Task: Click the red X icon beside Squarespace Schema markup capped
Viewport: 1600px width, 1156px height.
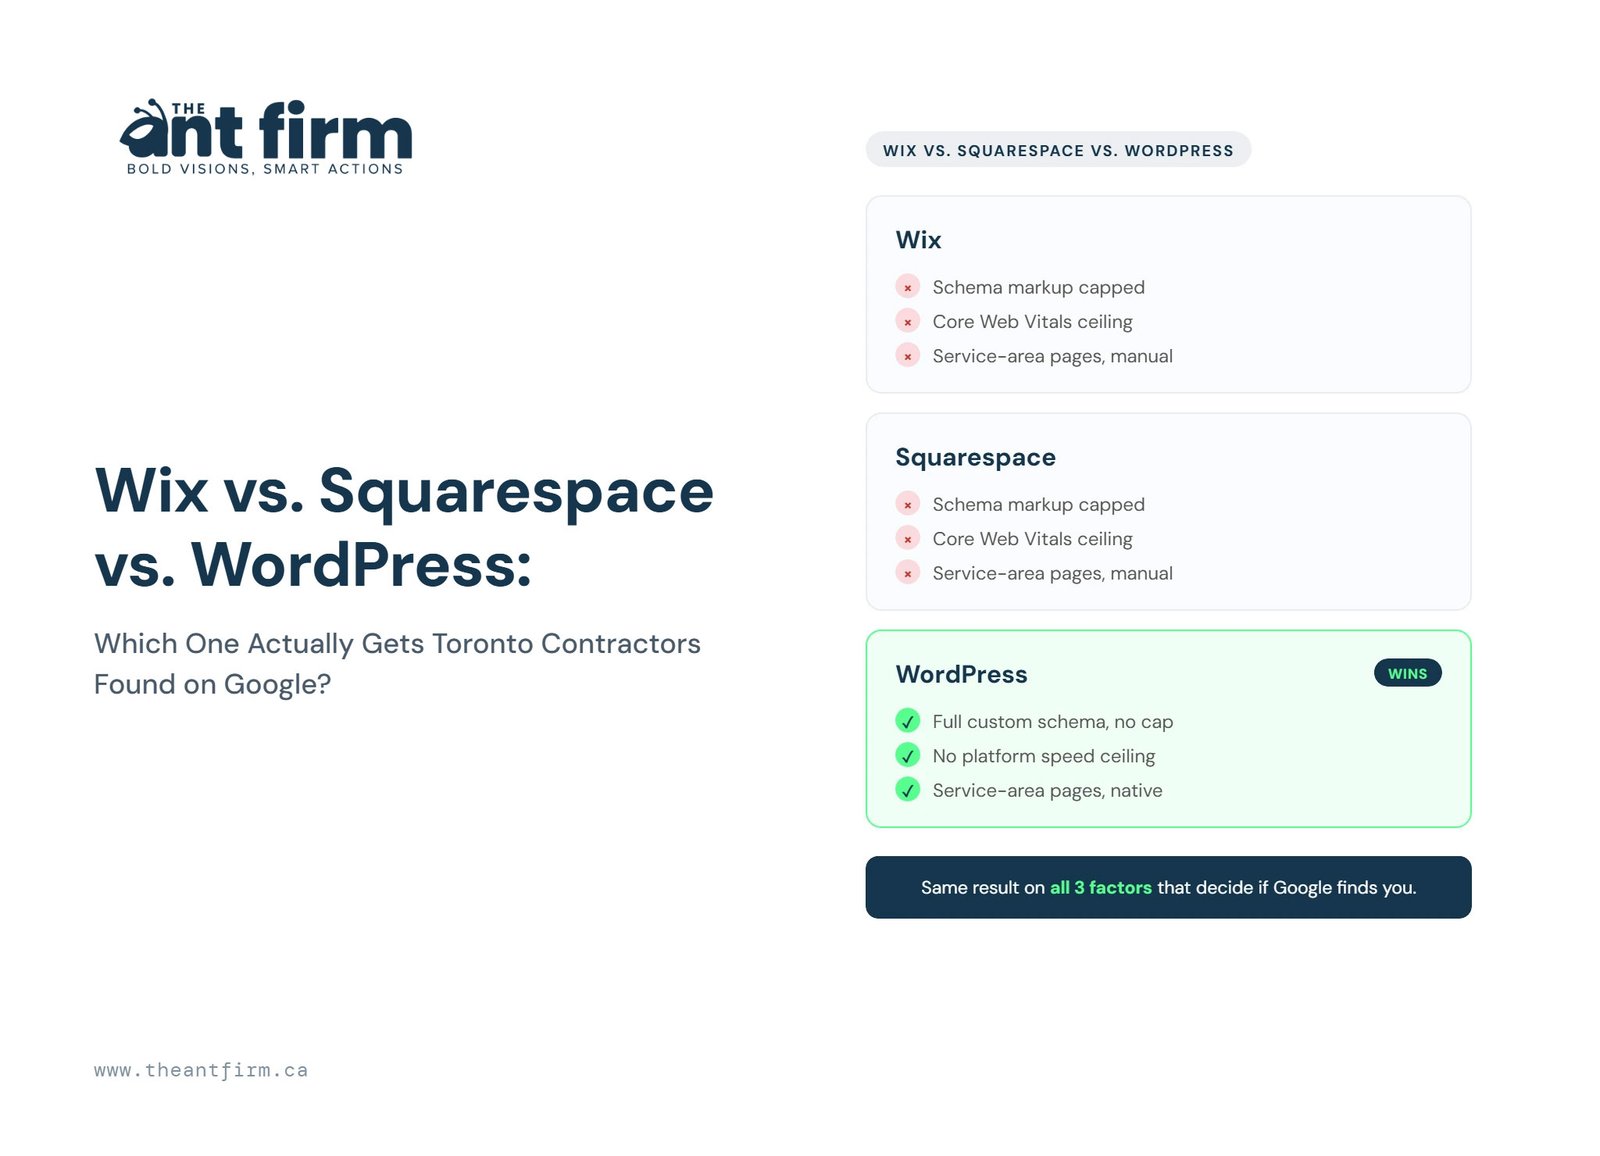Action: 907,504
